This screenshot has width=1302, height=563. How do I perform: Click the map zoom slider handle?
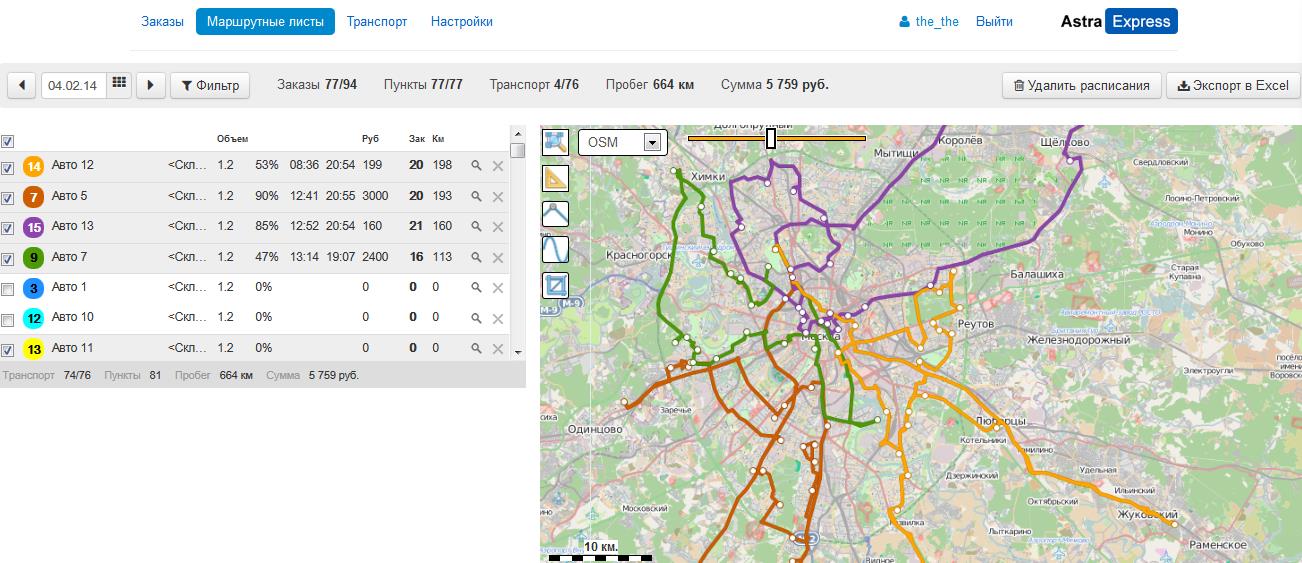771,138
